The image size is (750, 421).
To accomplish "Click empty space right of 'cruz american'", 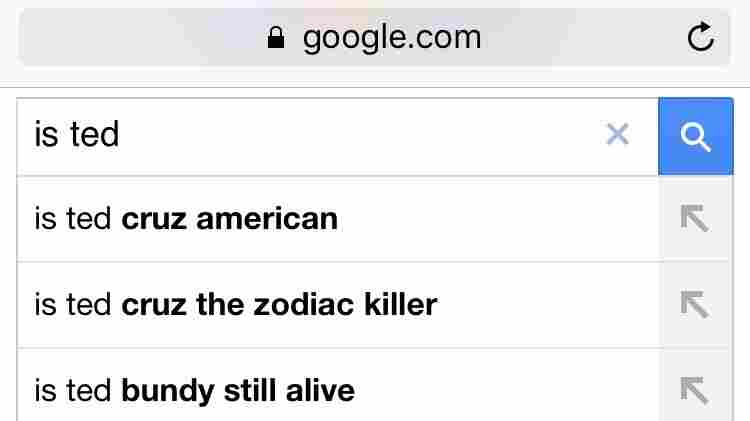I will (x=497, y=219).
